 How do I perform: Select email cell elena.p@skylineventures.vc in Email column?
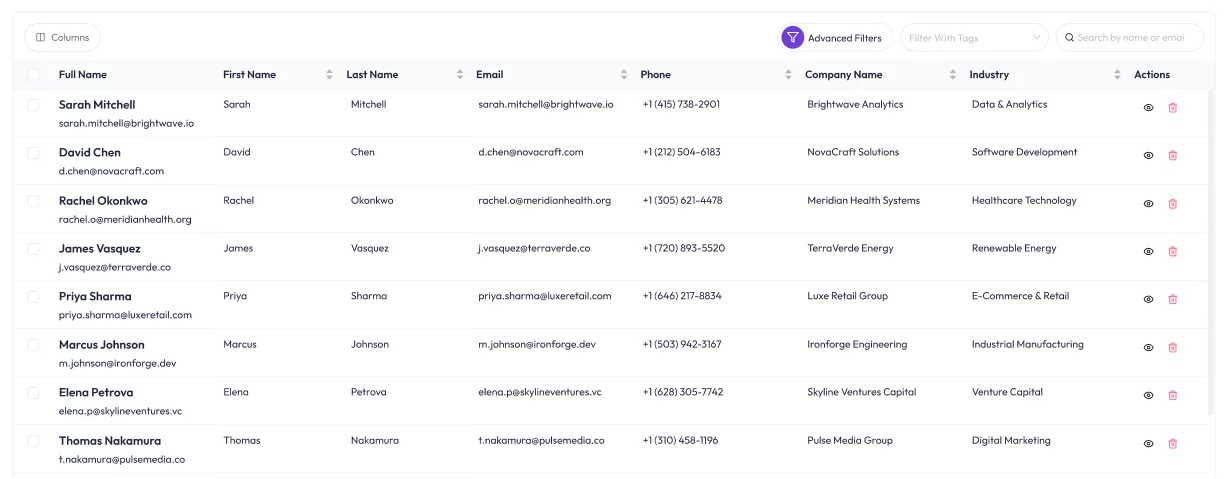[540, 393]
